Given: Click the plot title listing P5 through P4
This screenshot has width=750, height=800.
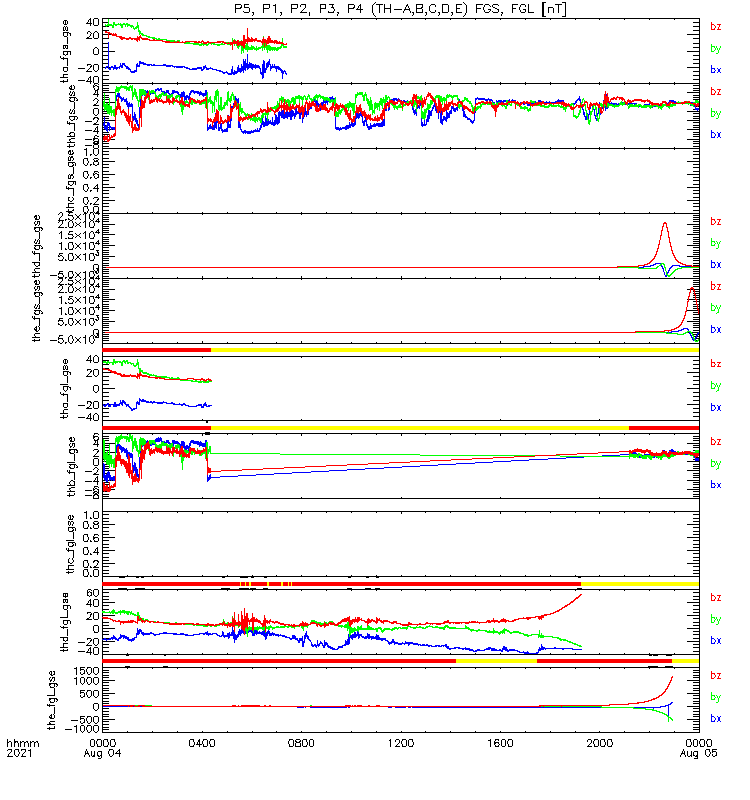Looking at the screenshot, I should coord(400,9).
